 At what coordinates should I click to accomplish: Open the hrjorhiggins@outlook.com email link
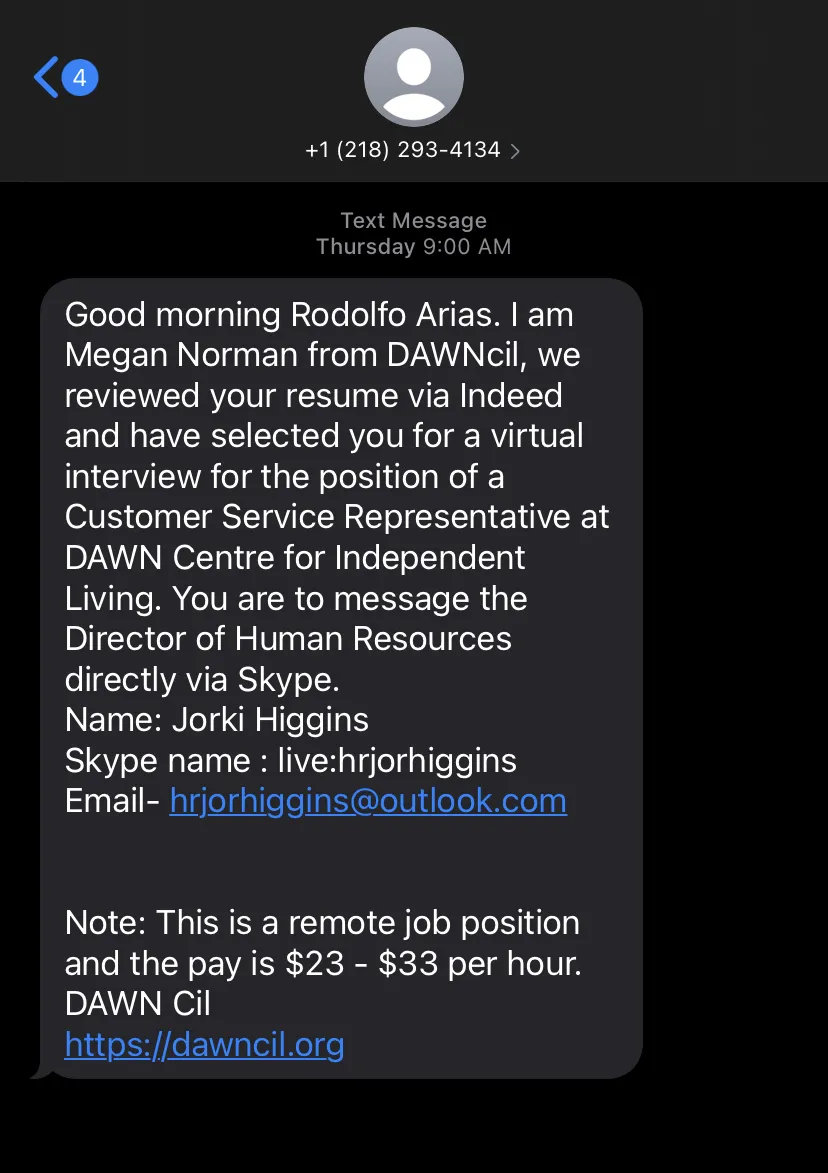tap(368, 801)
